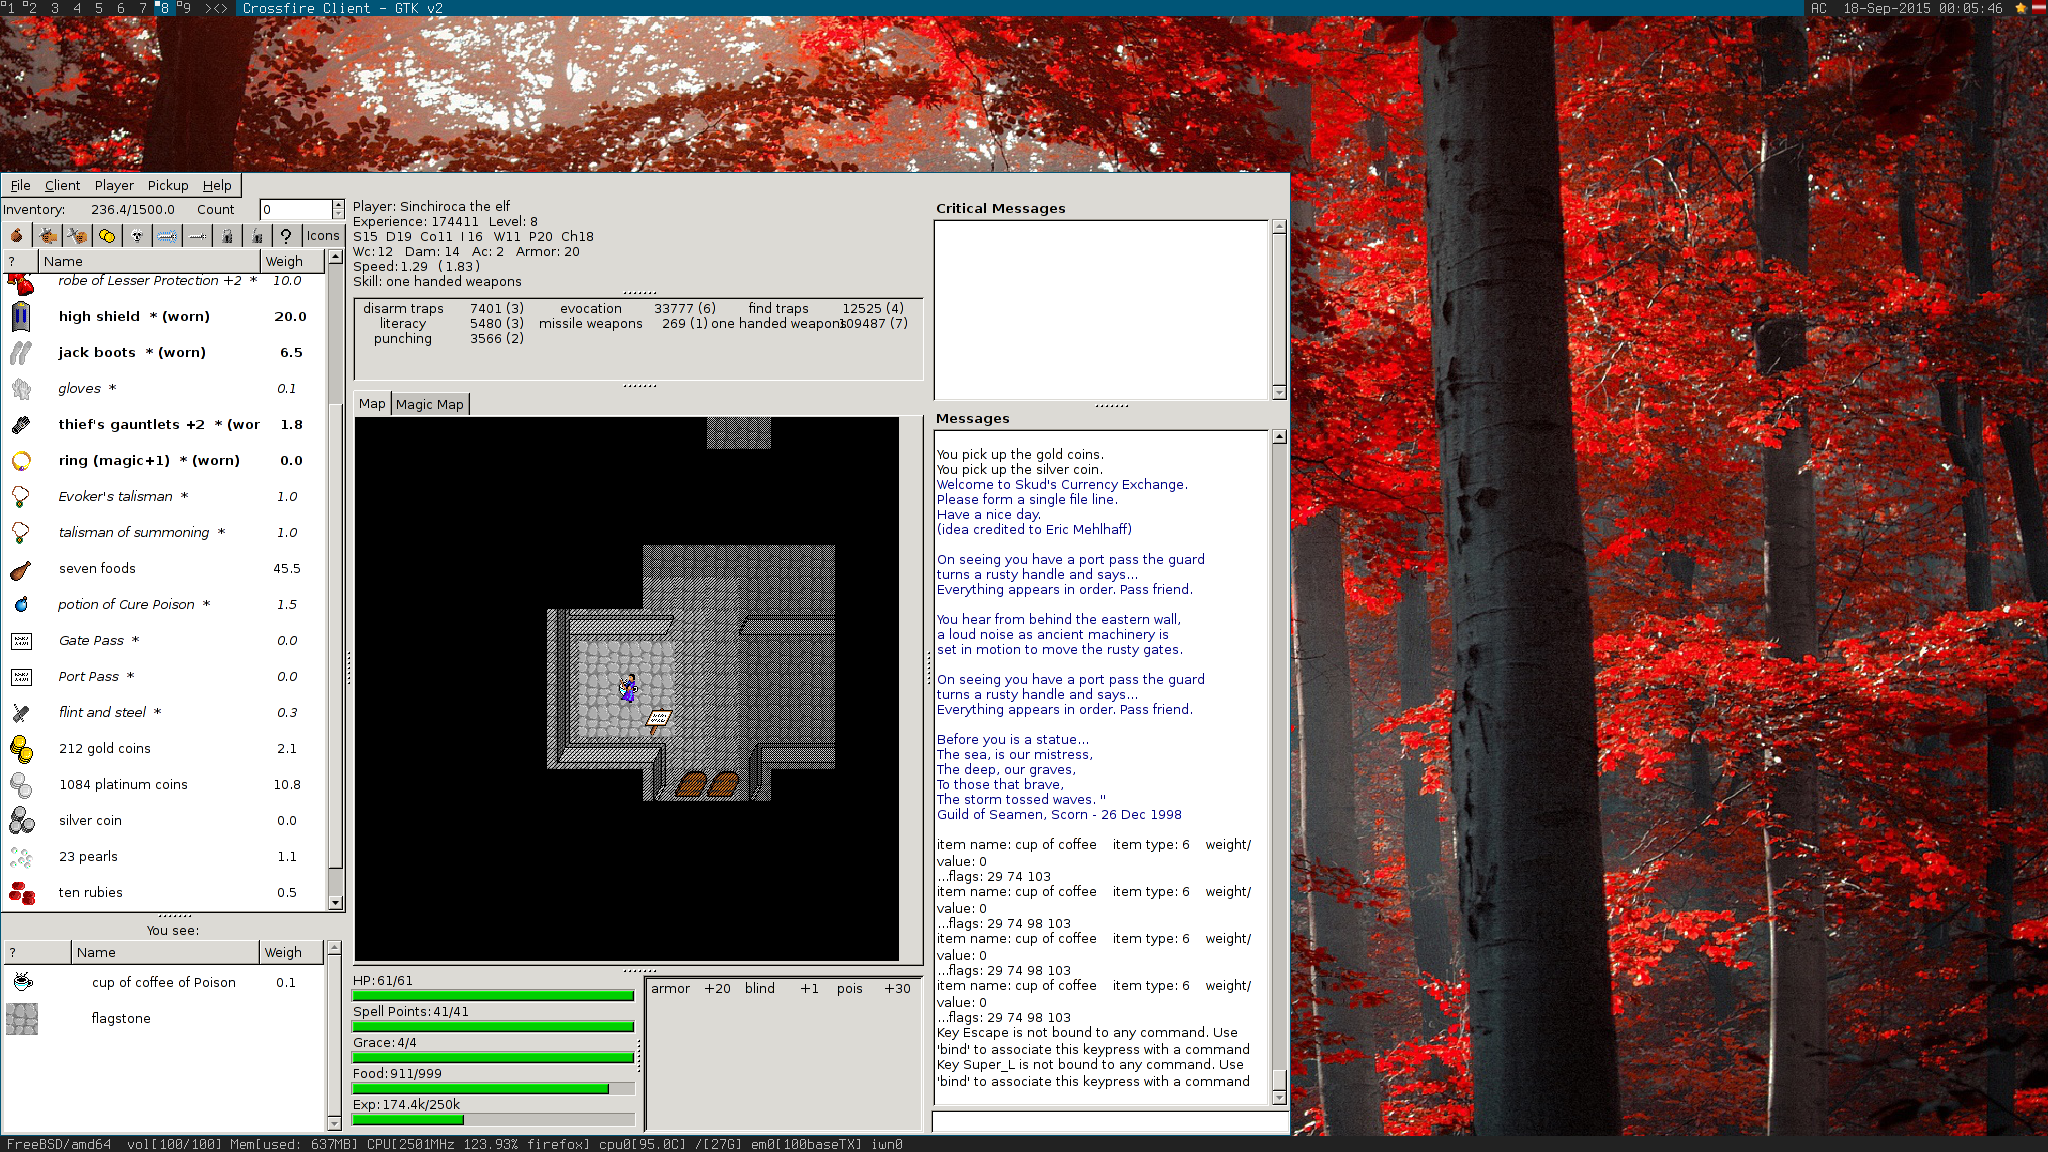This screenshot has width=2048, height=1152.
Task: Sort inventory by Weigh column header
Action: (293, 261)
